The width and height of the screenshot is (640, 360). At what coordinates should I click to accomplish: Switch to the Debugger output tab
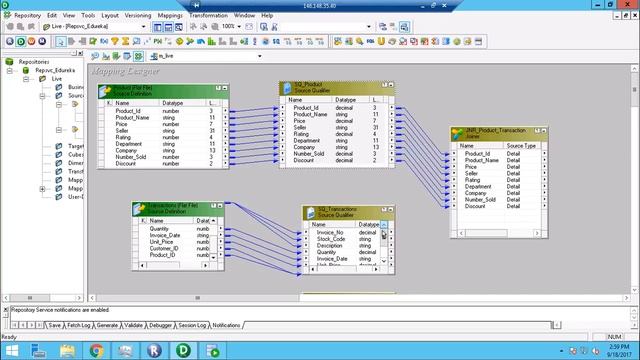[x=160, y=325]
